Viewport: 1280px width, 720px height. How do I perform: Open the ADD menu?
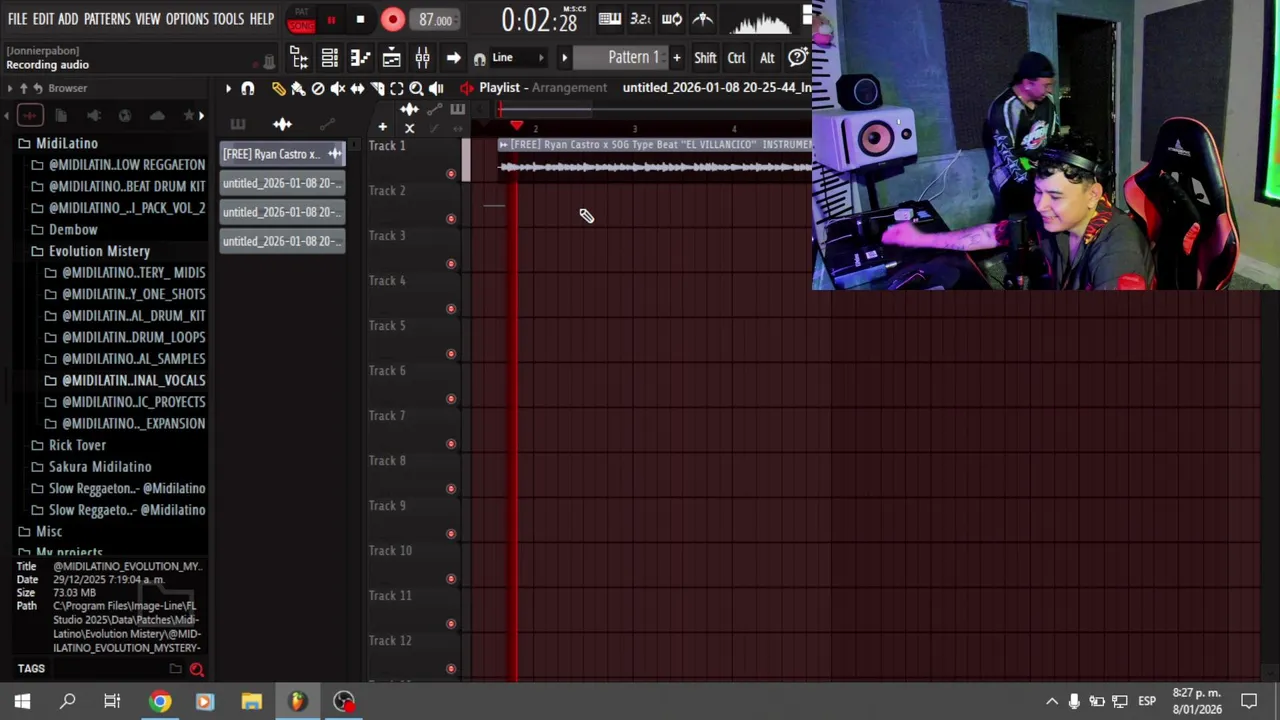point(68,19)
